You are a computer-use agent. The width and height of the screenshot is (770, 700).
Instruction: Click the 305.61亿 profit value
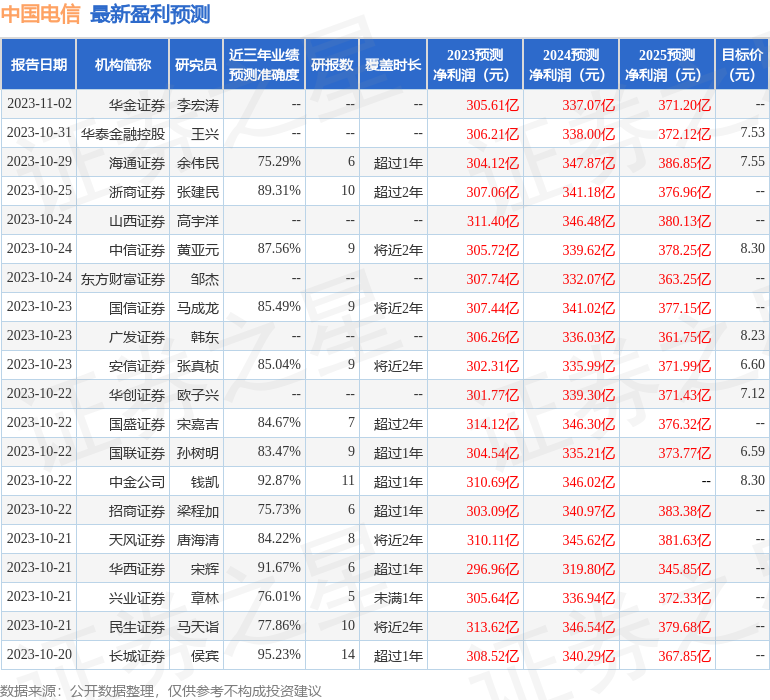(493, 105)
